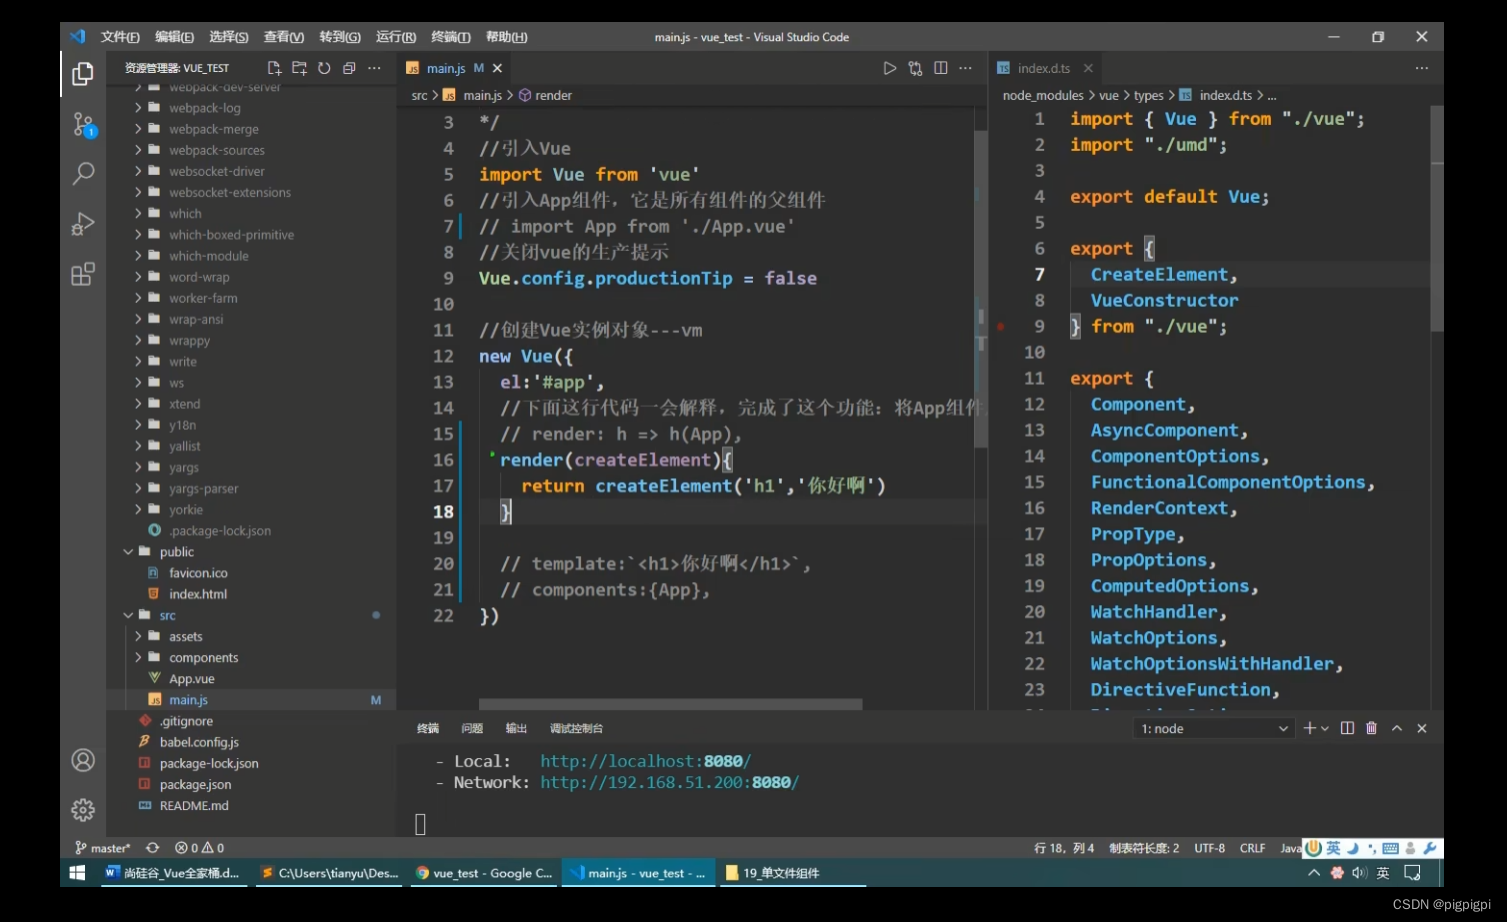Close the main.js tab
The width and height of the screenshot is (1507, 922).
[x=497, y=68]
